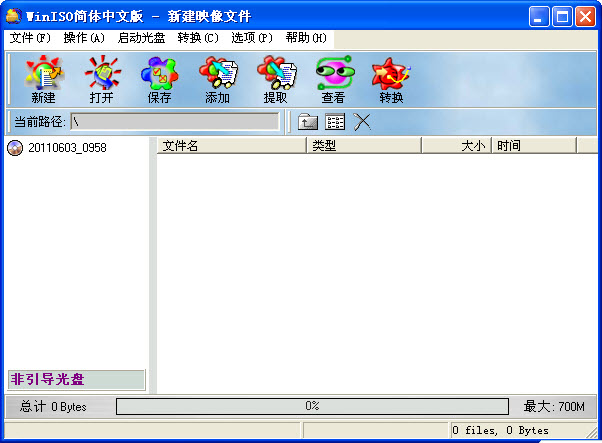Select the 20110603_0958 tree label

coord(67,148)
